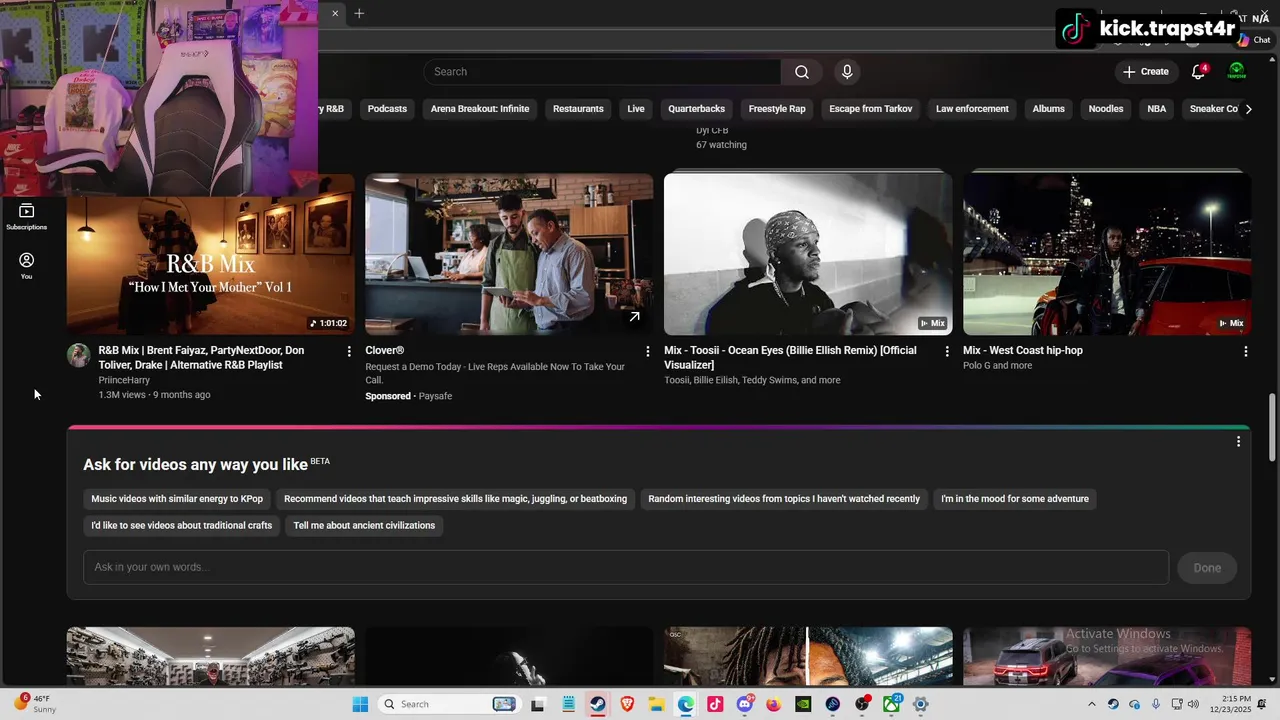This screenshot has height=720, width=1280.
Task: Open Subscriptions in the sidebar
Action: [x=27, y=217]
